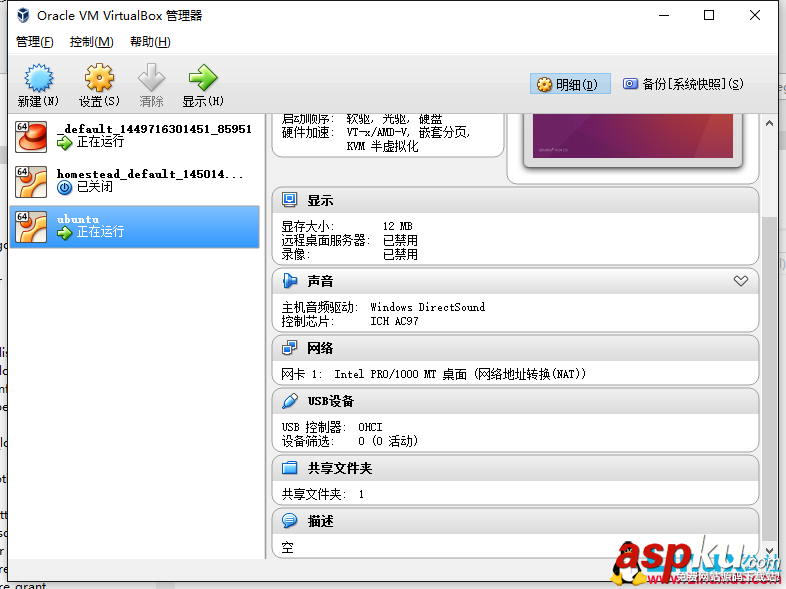Click the Display (显示) section monitor icon

point(289,200)
